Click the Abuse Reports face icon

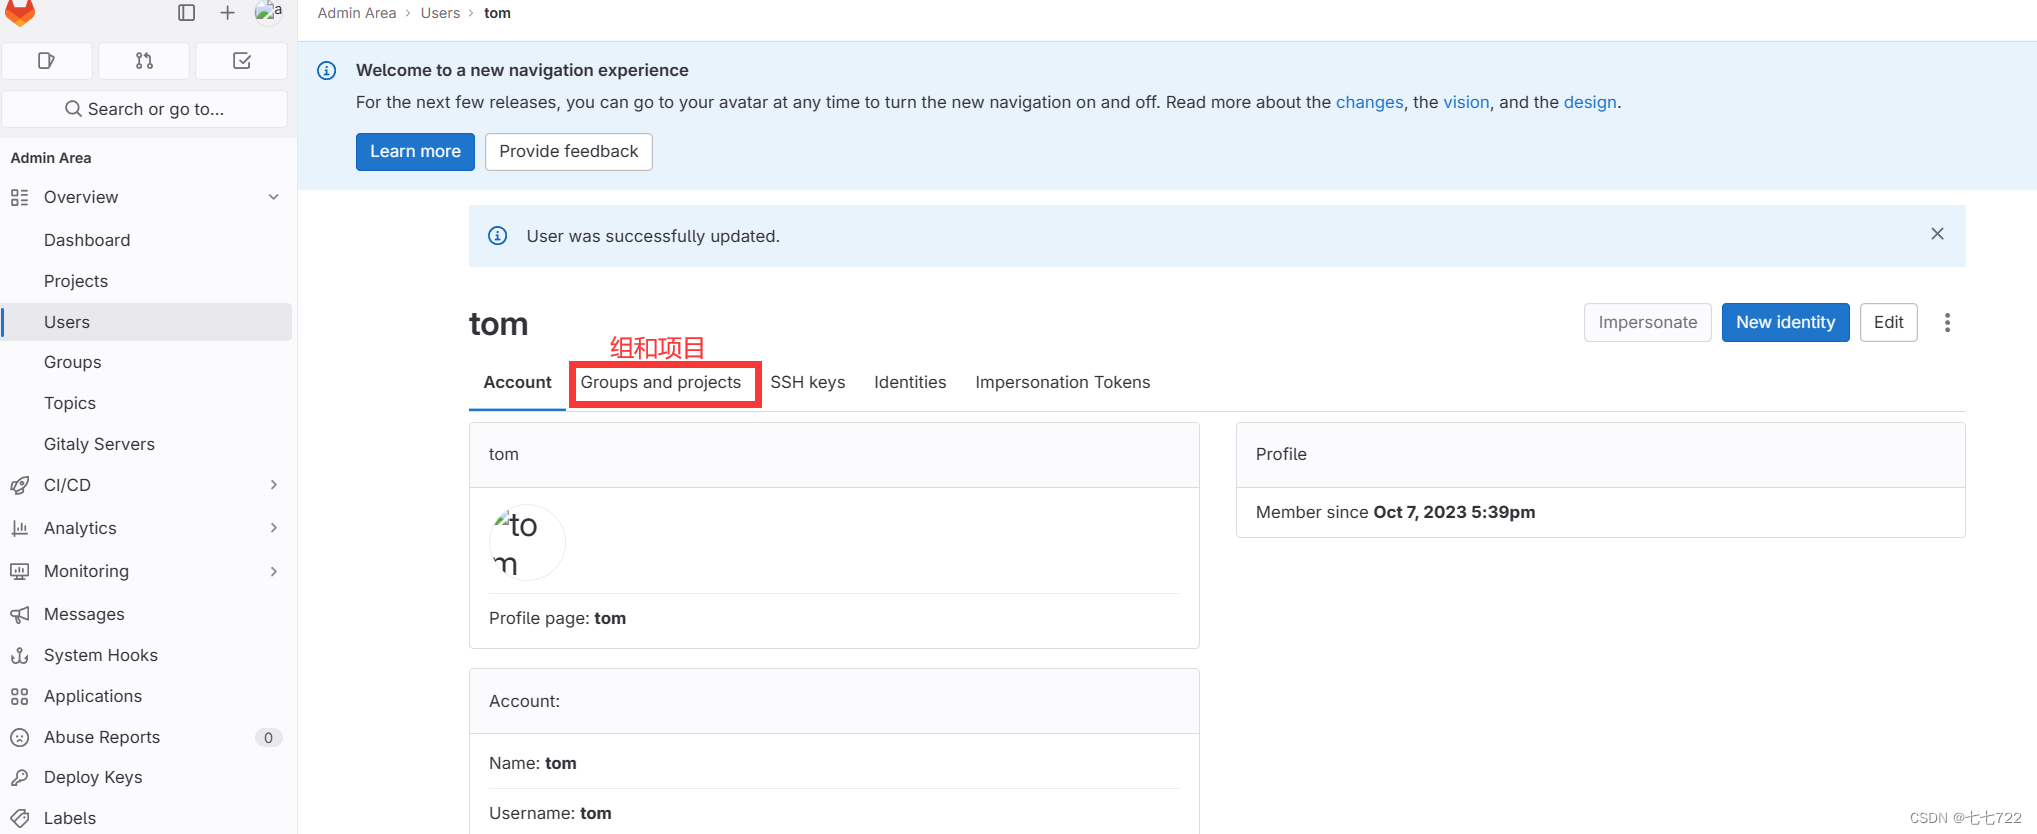[x=19, y=737]
